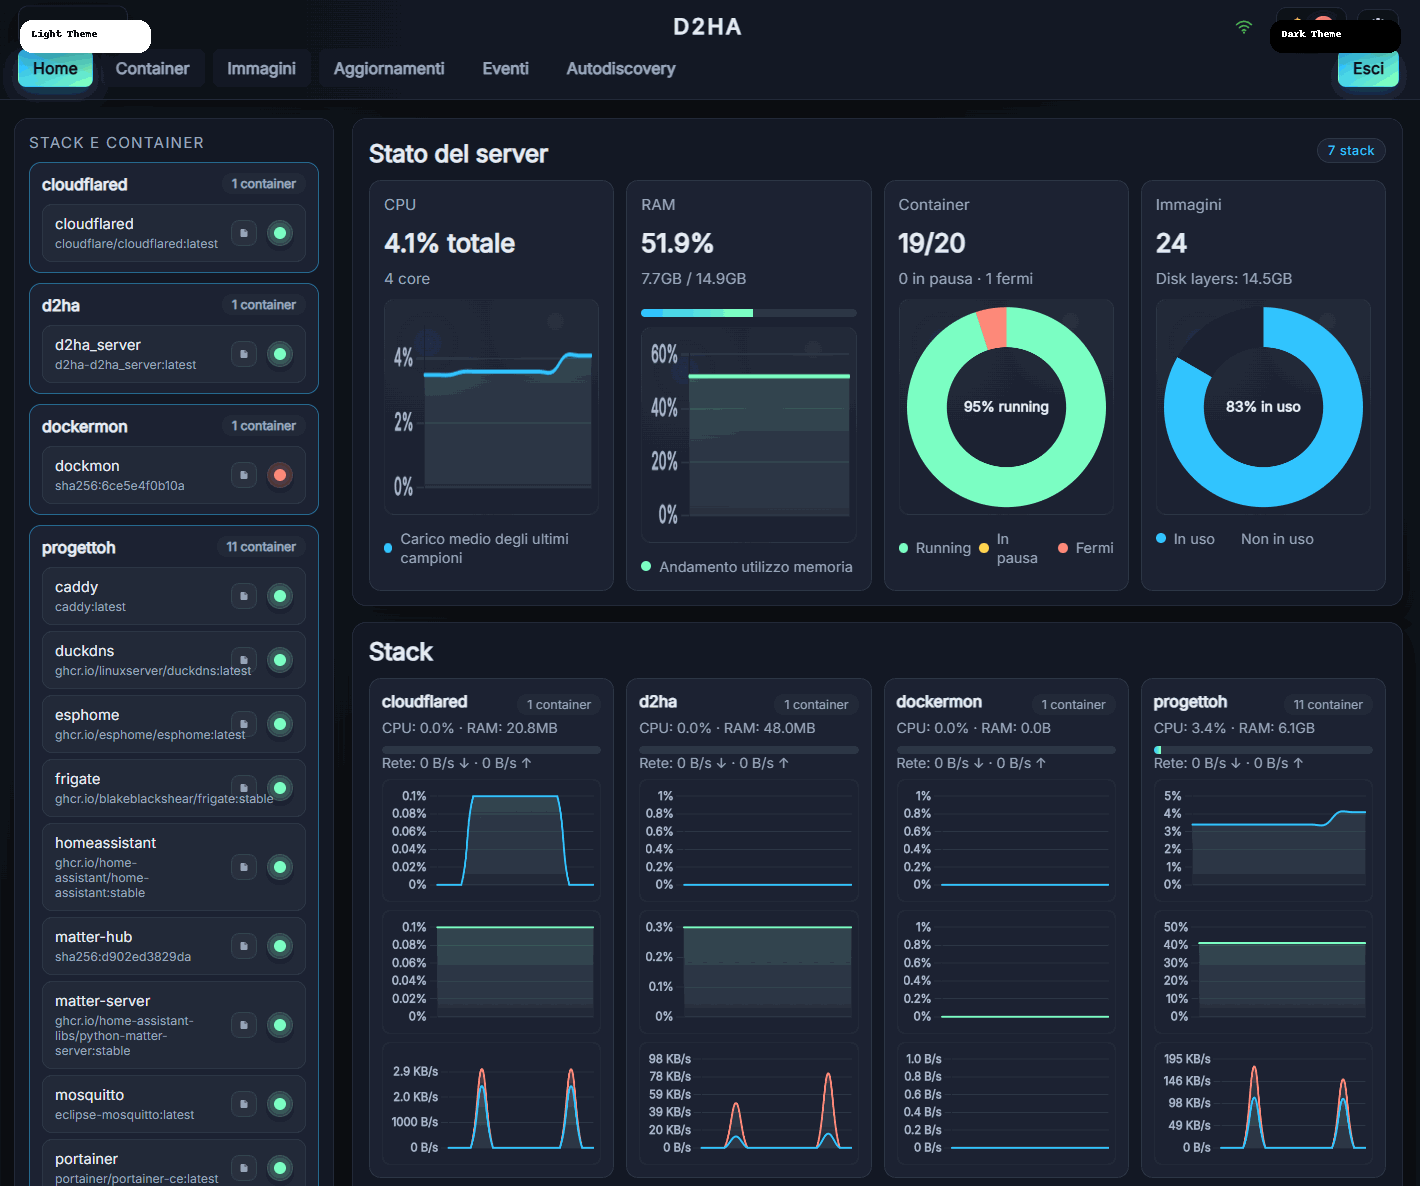Click the red status dot of dockmon

280,474
